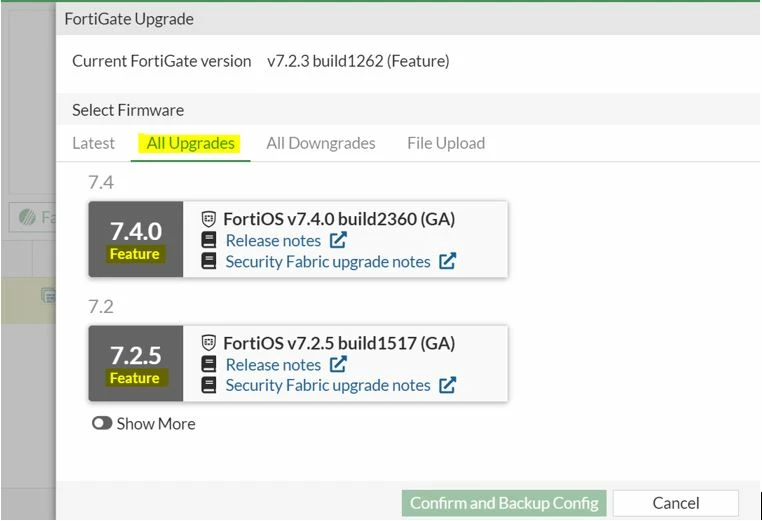Image resolution: width=762 pixels, height=521 pixels.
Task: Click book icon beside v7.4.0 Security Fabric notes
Action: pyautogui.click(x=208, y=261)
